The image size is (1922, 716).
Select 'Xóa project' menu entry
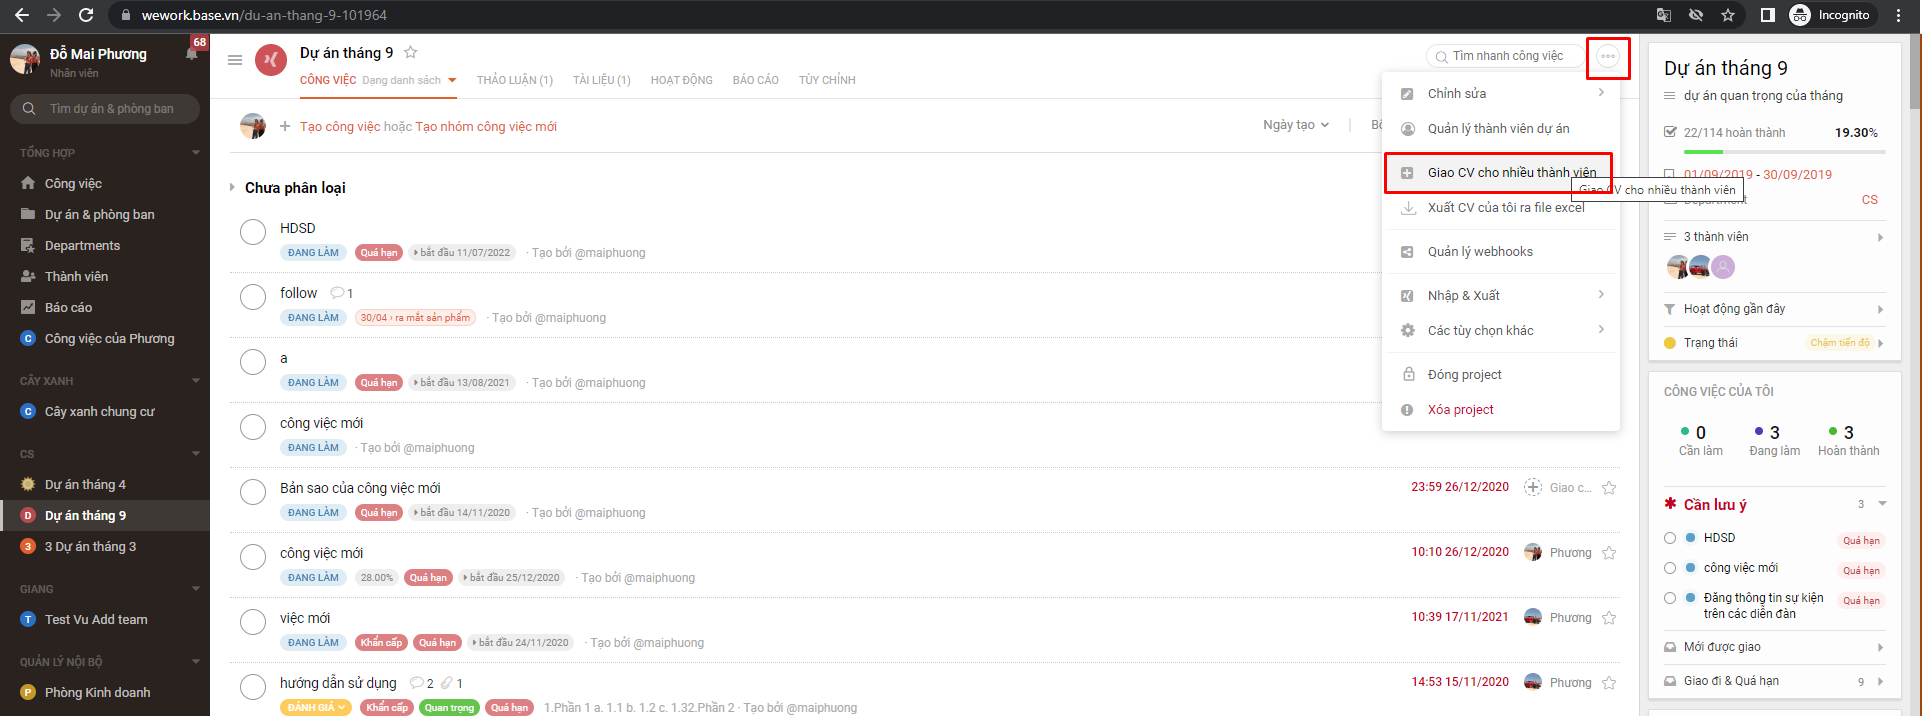pos(1500,409)
